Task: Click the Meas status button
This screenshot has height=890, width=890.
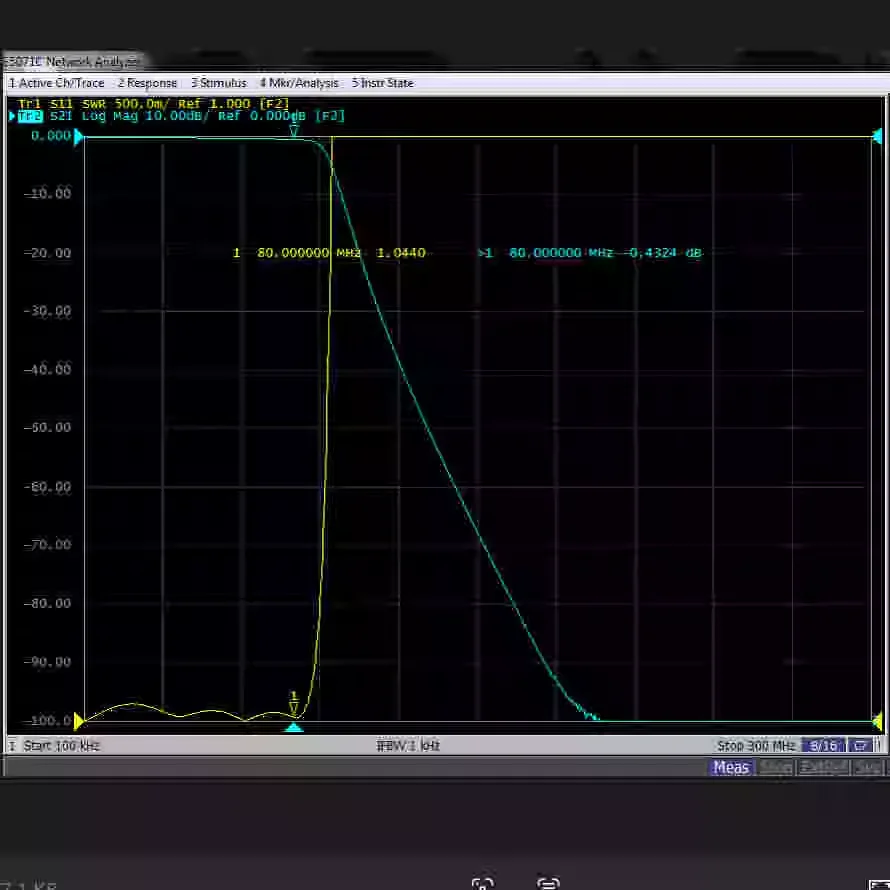Action: (x=731, y=767)
